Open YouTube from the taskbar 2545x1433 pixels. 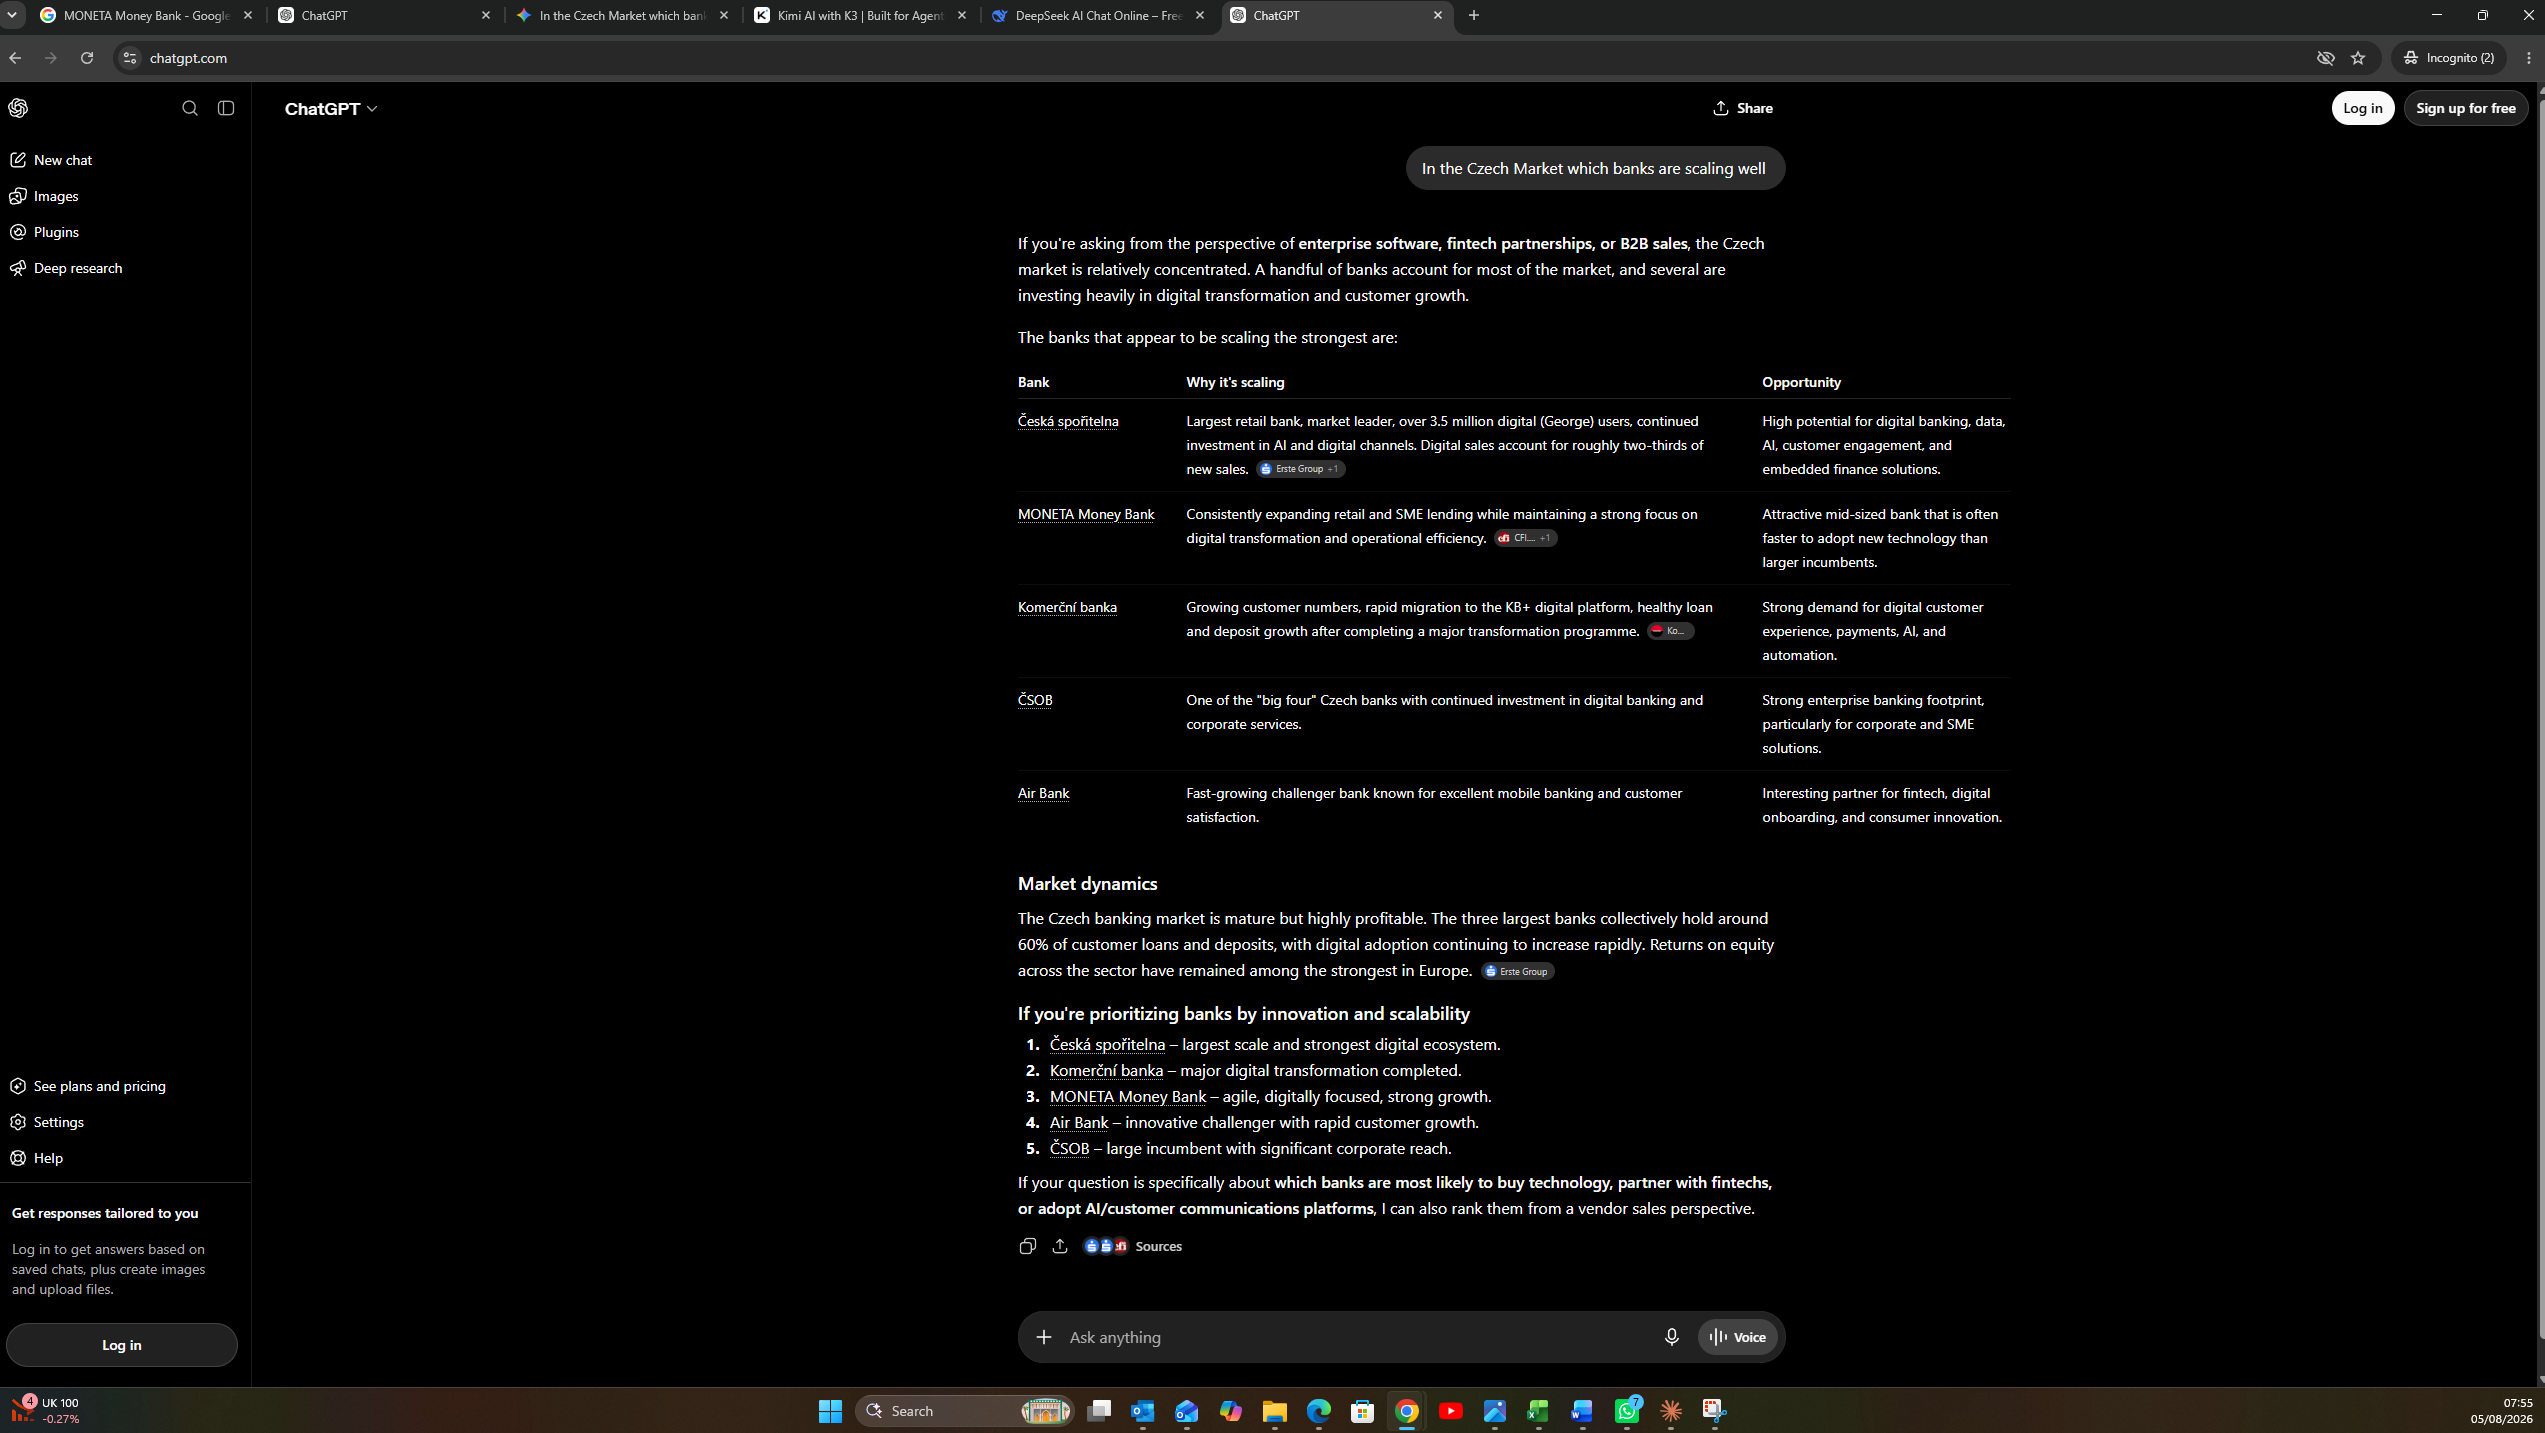tap(1450, 1411)
